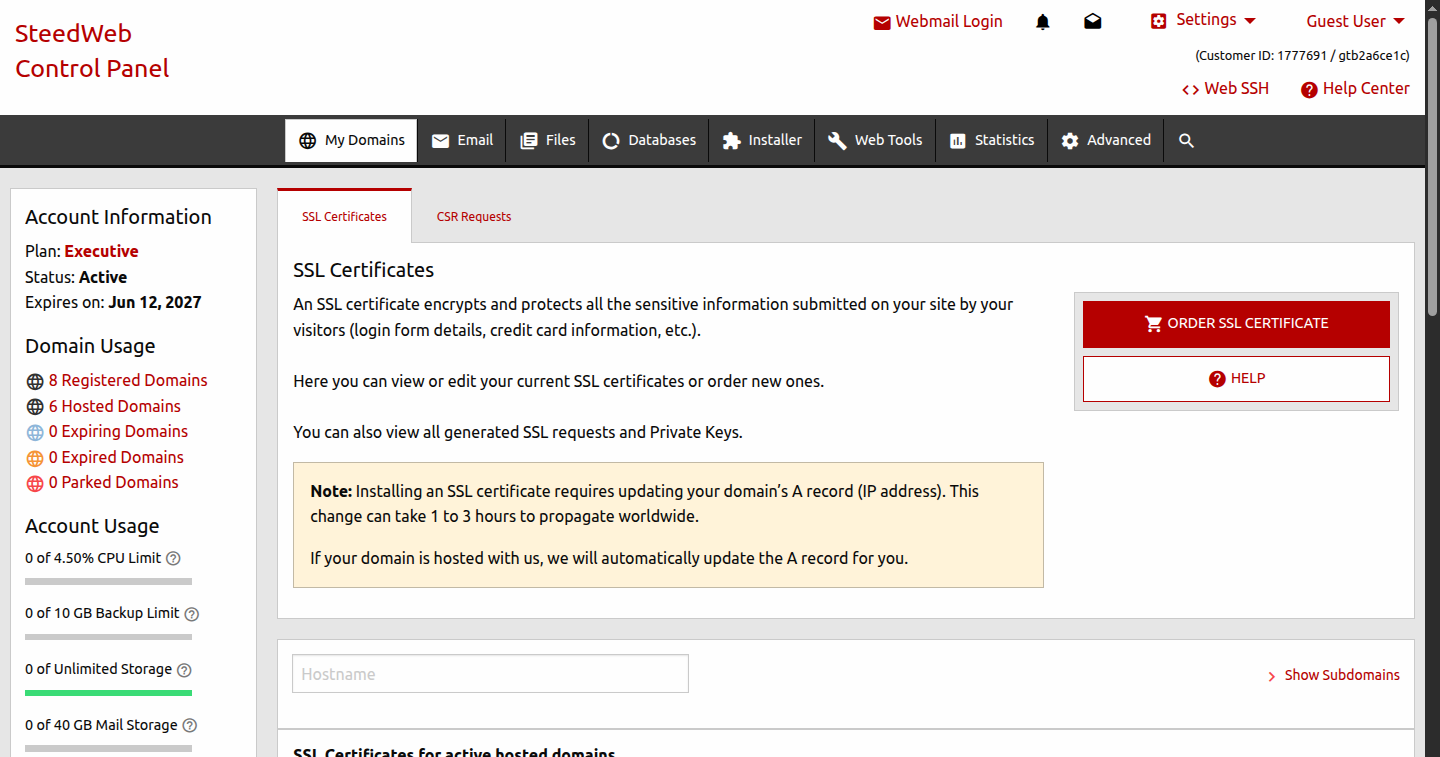Open the Settings dropdown menu
Viewport: 1440px width, 757px height.
tap(1203, 20)
